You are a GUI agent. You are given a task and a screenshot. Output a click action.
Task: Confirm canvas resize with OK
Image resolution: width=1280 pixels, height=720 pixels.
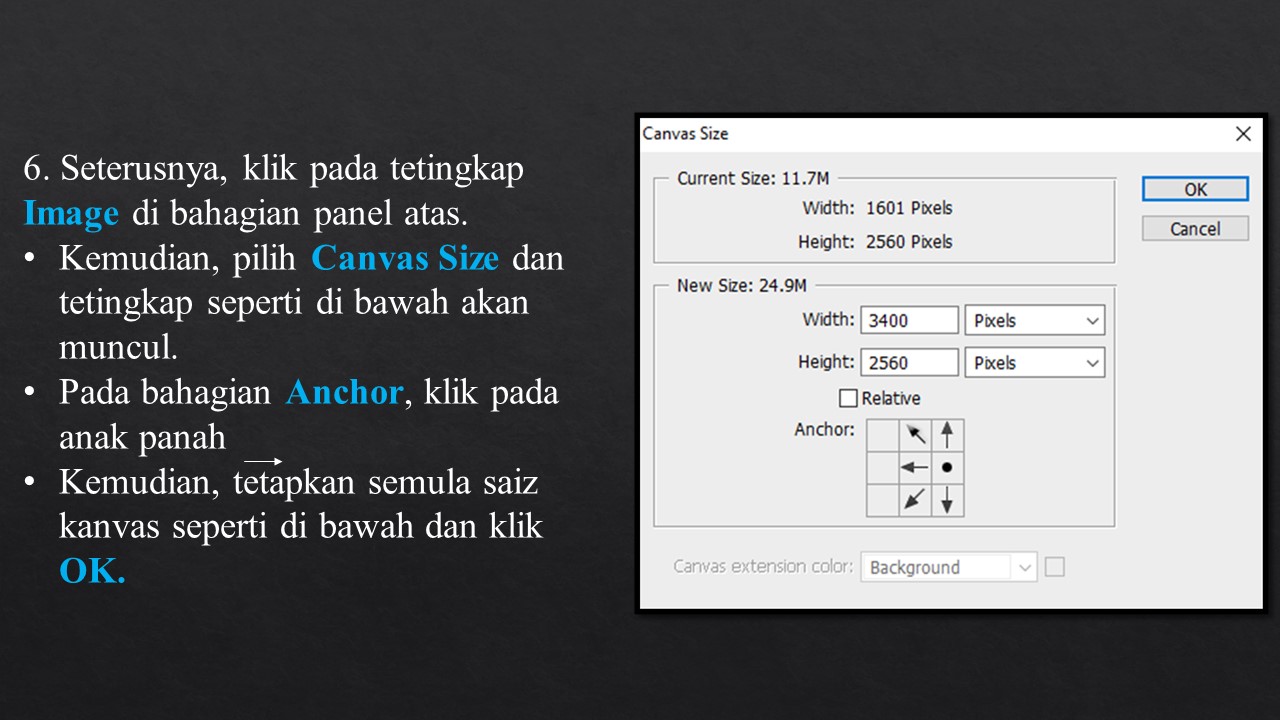pos(1194,189)
